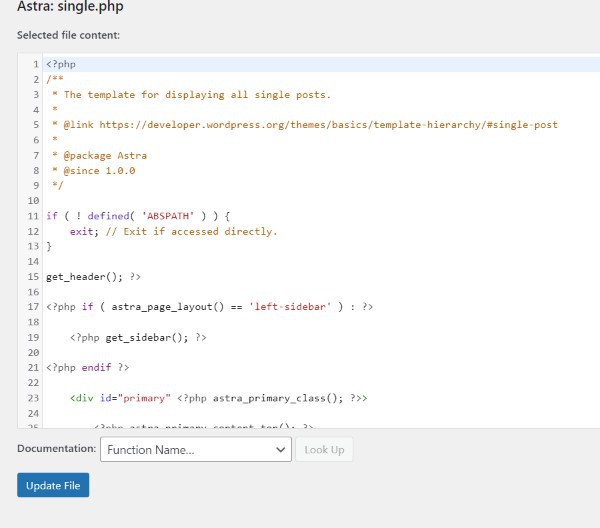Click the disabled Look Up button
Viewport: 600px width, 528px height.
point(324,449)
